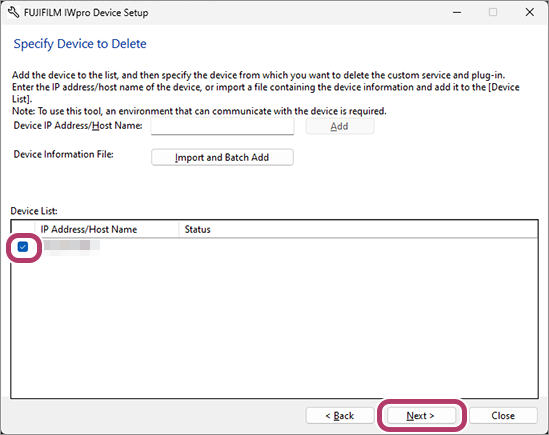Click the maximize window button

(493, 12)
